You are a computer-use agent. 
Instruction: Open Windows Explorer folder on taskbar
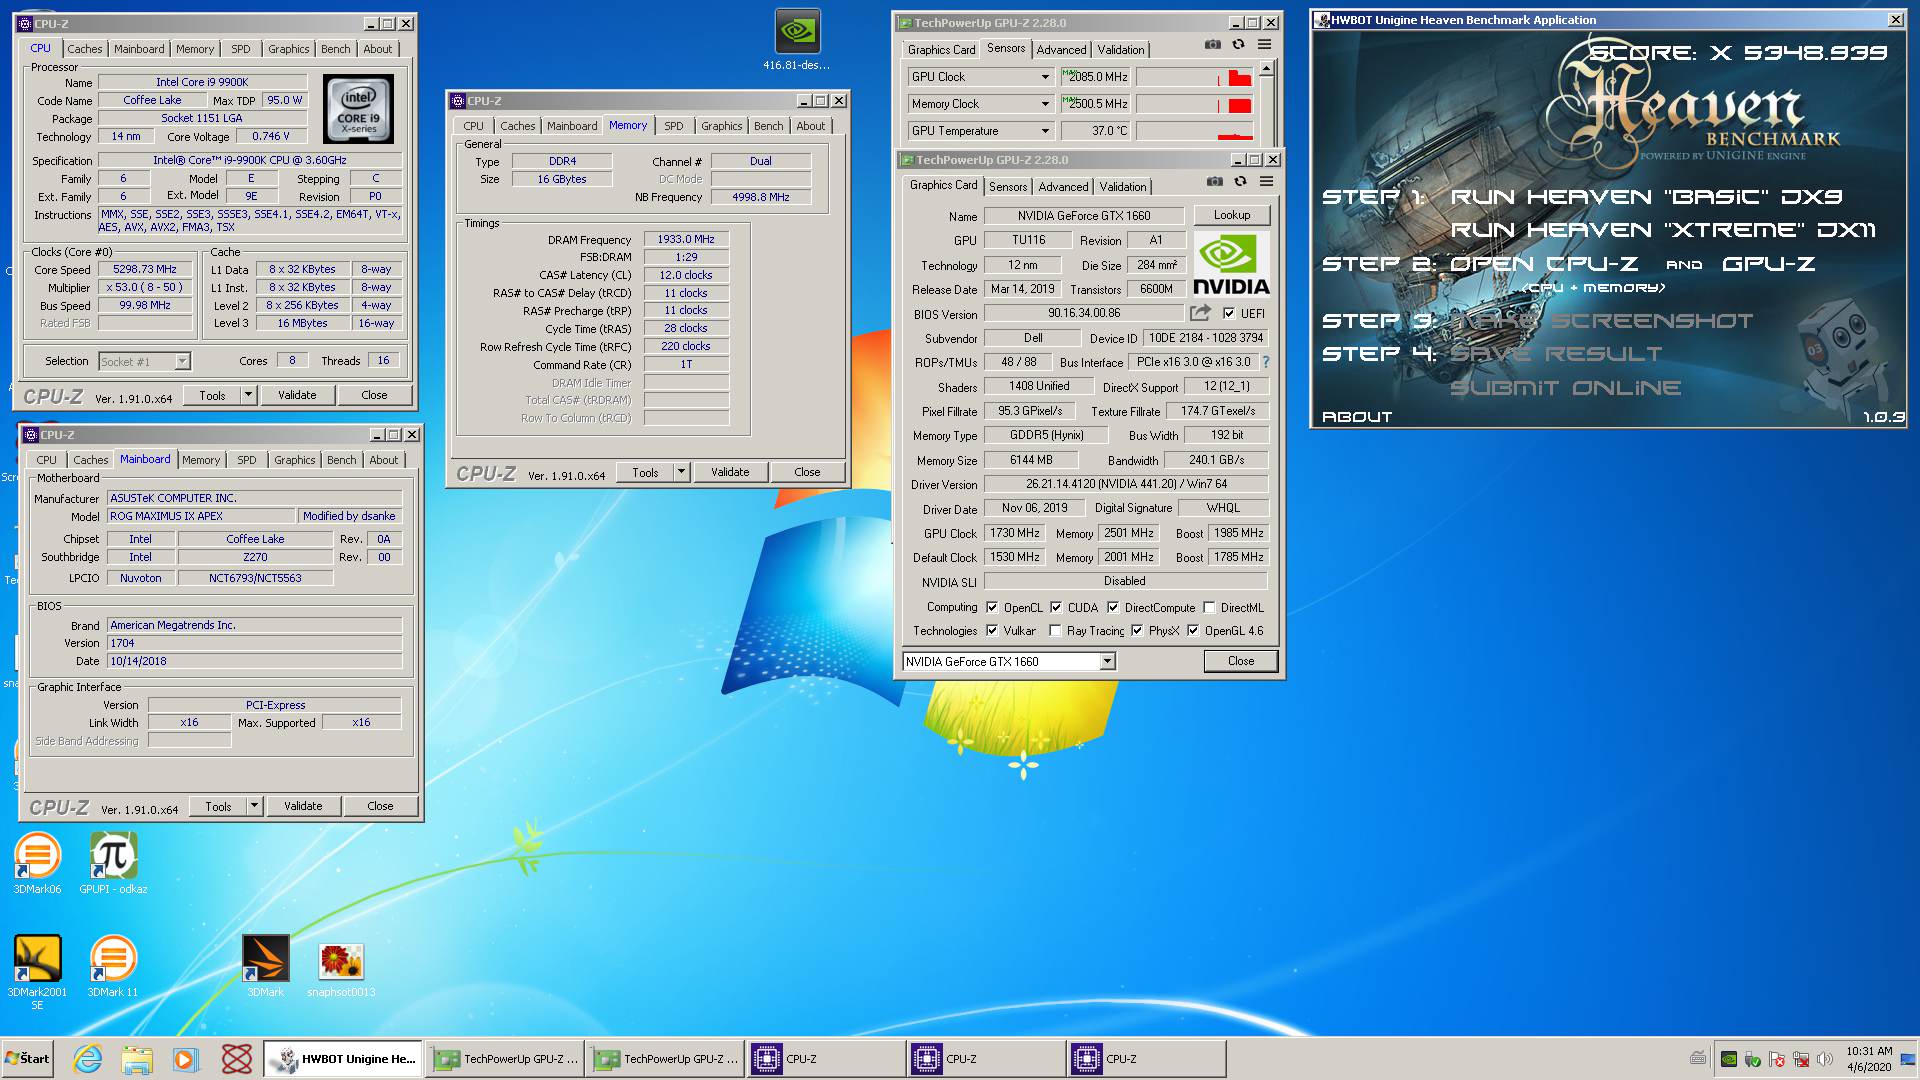137,1059
